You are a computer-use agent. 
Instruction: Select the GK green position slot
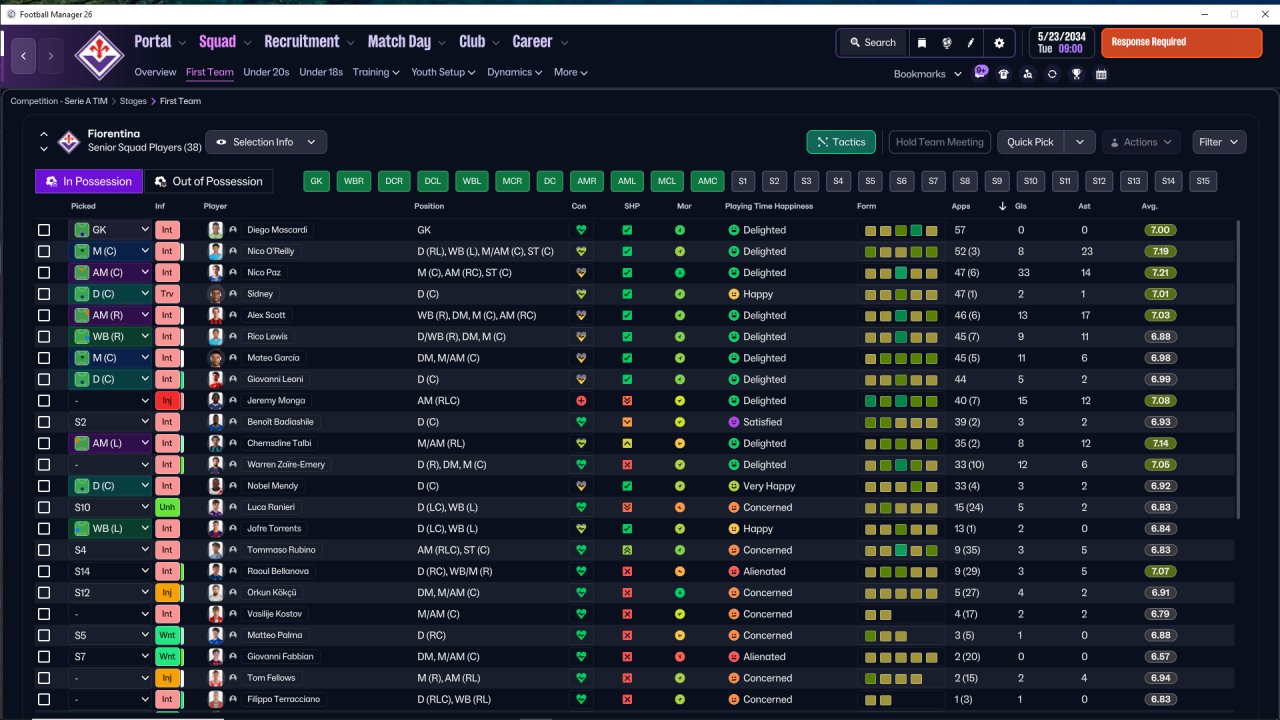coord(316,181)
